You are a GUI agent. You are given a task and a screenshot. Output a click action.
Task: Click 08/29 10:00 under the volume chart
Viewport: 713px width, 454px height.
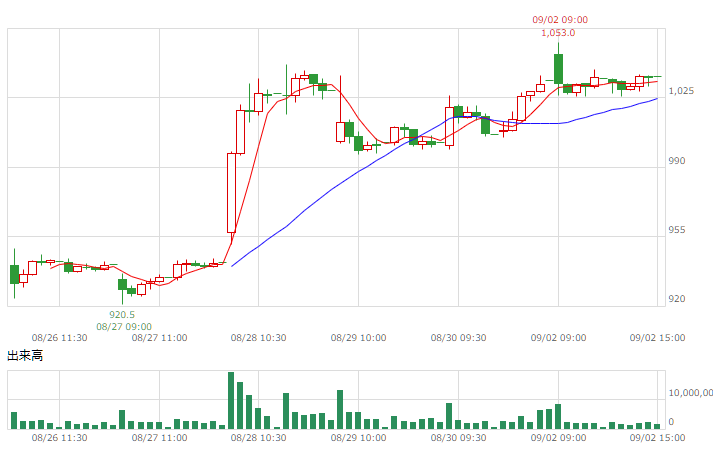[359, 438]
